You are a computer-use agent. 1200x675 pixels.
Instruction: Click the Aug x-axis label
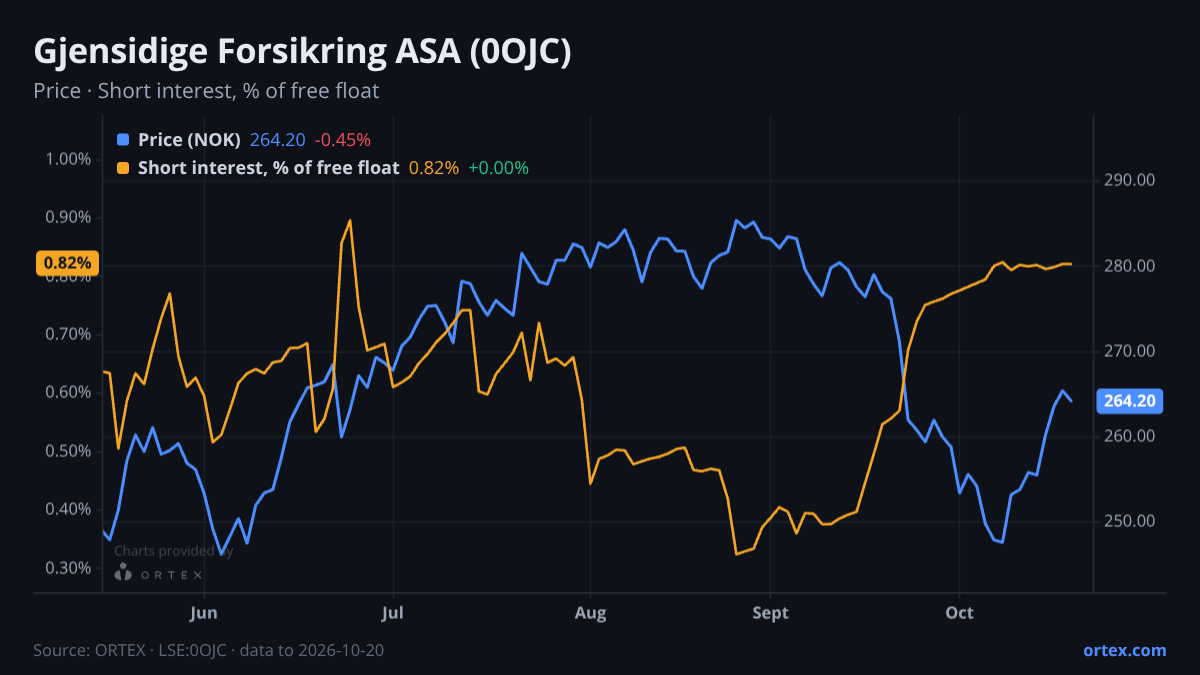point(591,611)
